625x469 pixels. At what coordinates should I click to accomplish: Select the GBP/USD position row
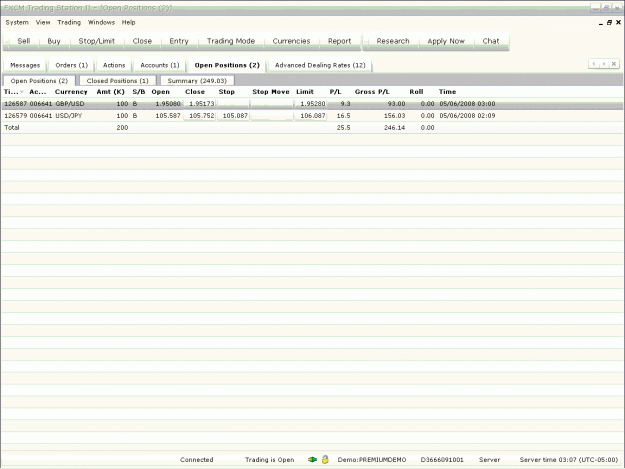(x=312, y=104)
